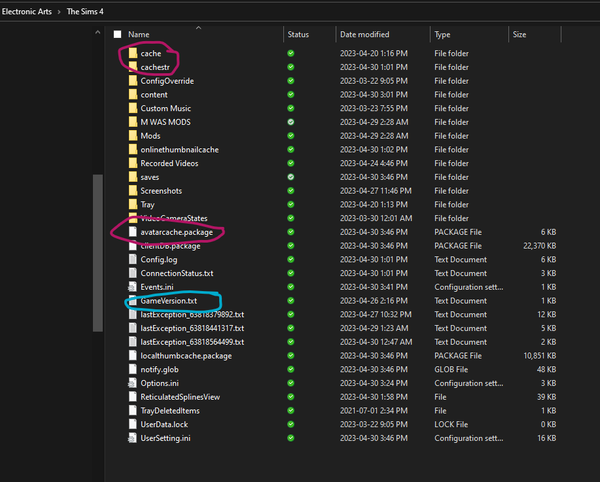Viewport: 600px width, 482px height.
Task: Click the GLOB File type cell
Action: pyautogui.click(x=451, y=370)
